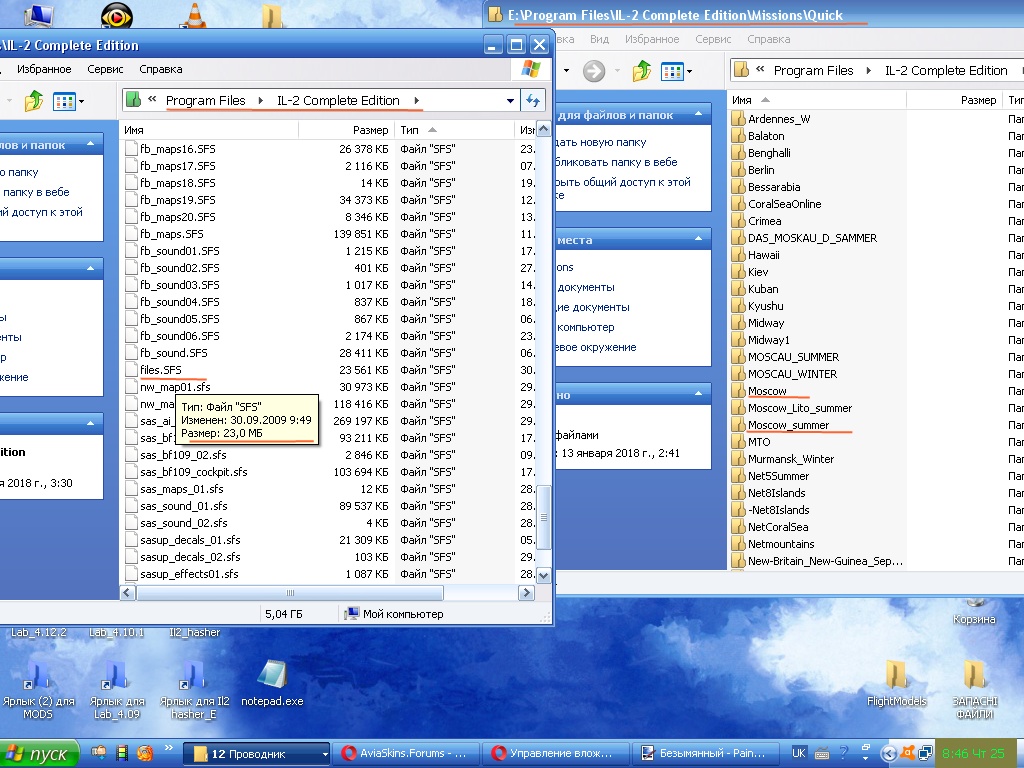
Task: Select the DAS_MOSKAU_D_SAMMER folder
Action: coord(812,238)
